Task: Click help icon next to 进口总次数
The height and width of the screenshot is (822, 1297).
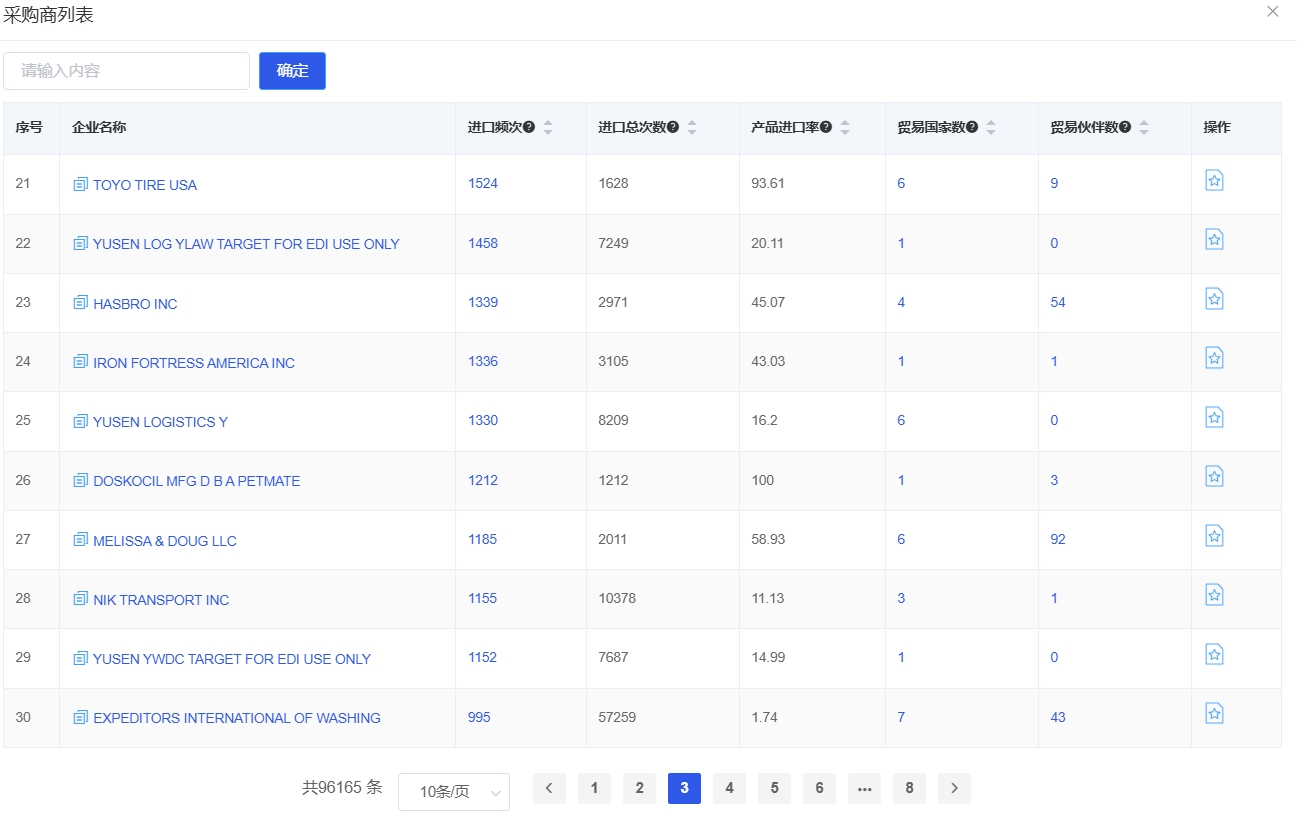Action: point(673,128)
